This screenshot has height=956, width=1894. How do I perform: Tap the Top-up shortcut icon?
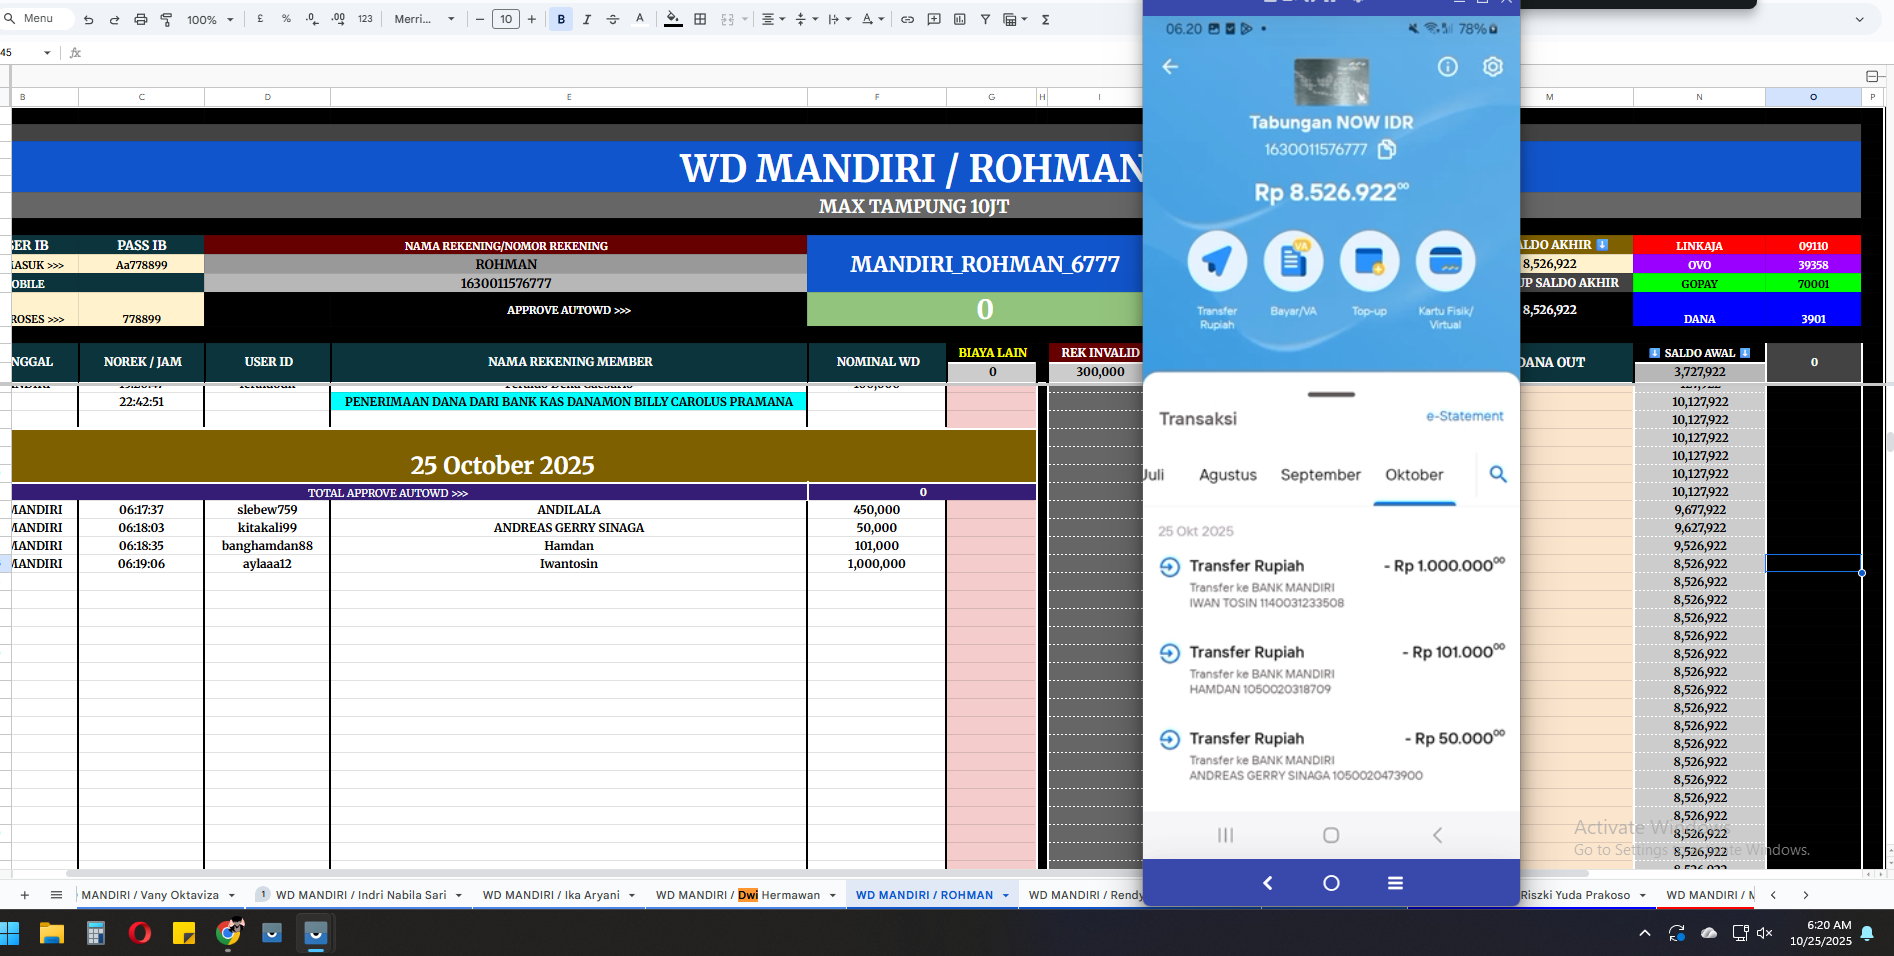tap(1369, 261)
